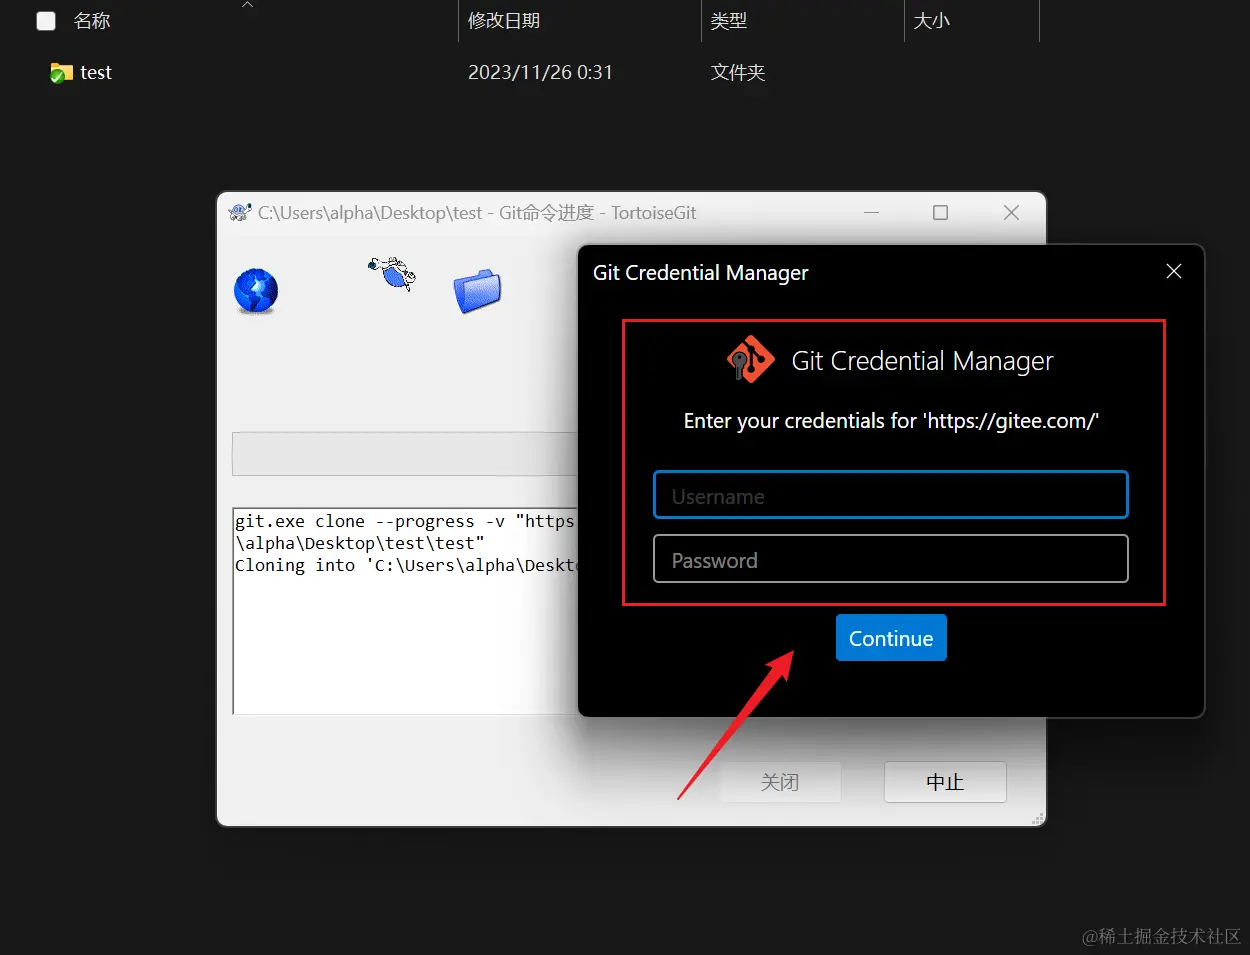Click the Username input field
This screenshot has height=955, width=1250.
(x=890, y=495)
